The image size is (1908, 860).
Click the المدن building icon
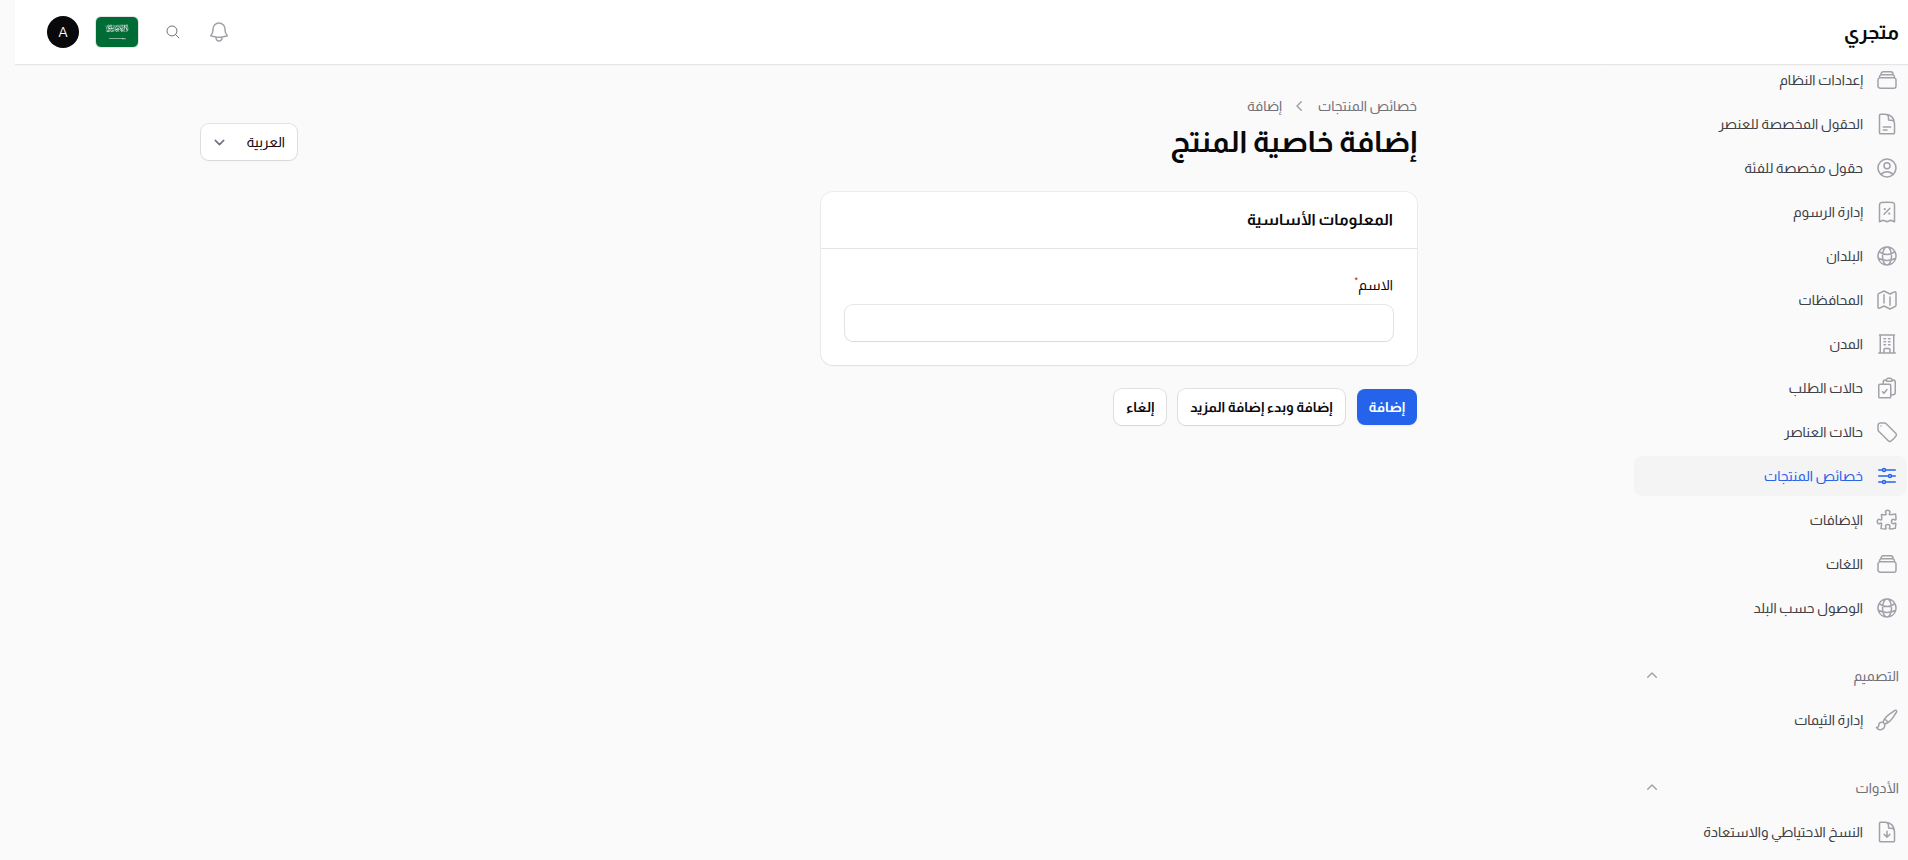coord(1887,344)
